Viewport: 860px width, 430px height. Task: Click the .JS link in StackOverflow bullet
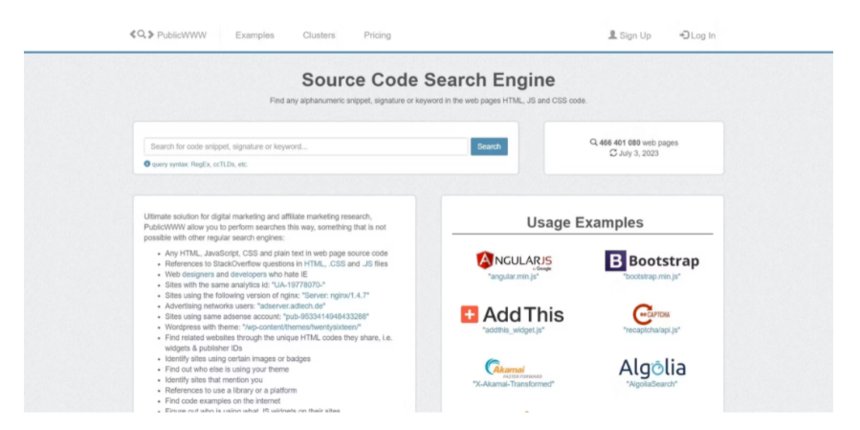(x=367, y=264)
